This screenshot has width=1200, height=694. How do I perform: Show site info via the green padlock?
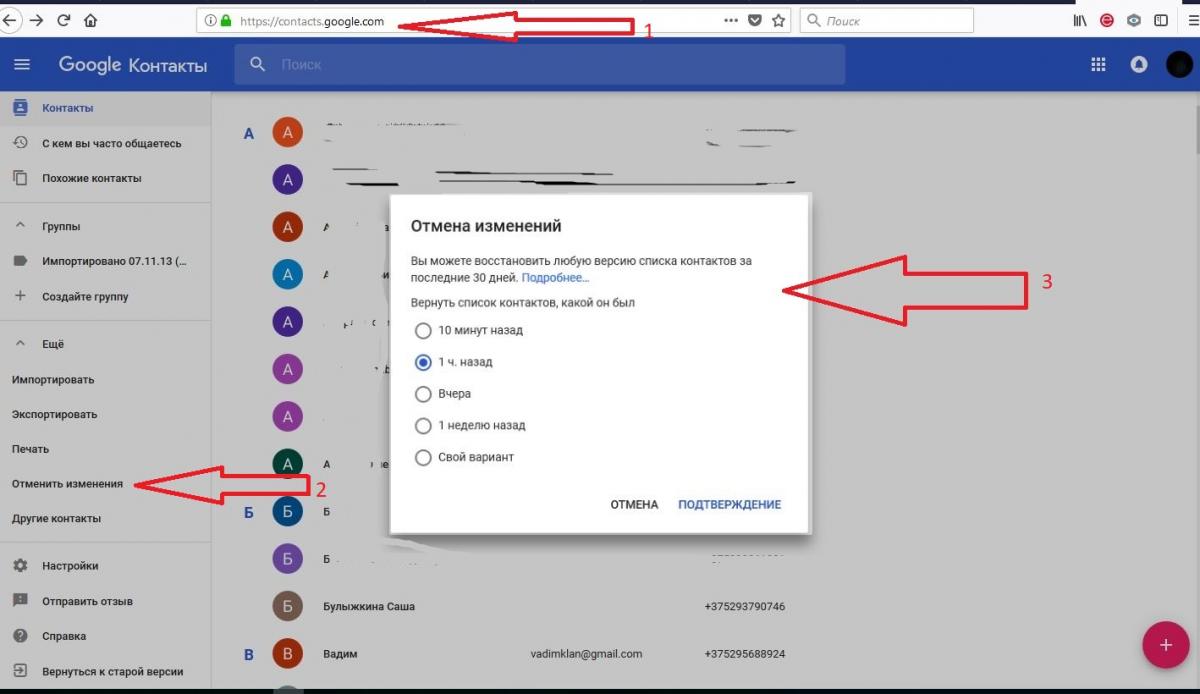tap(226, 20)
